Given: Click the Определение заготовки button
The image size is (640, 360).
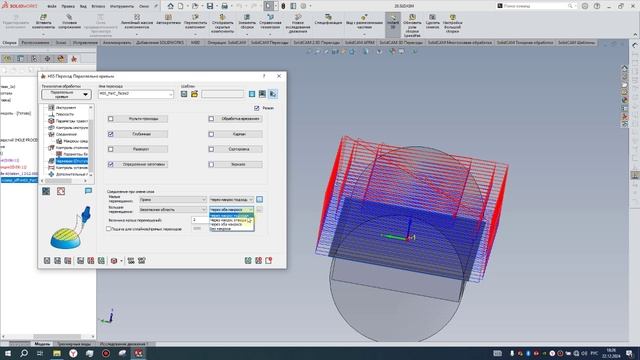Looking at the screenshot, I should point(142,164).
